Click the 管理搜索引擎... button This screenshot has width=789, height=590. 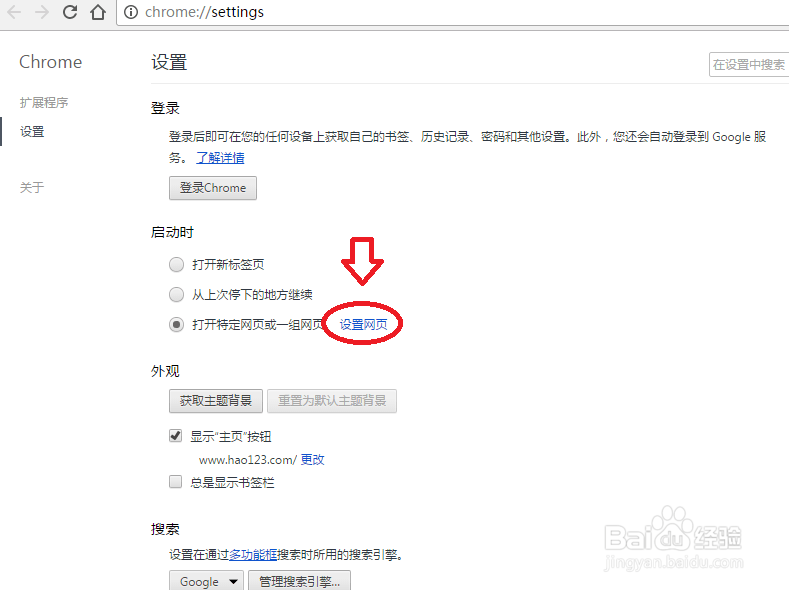299,581
